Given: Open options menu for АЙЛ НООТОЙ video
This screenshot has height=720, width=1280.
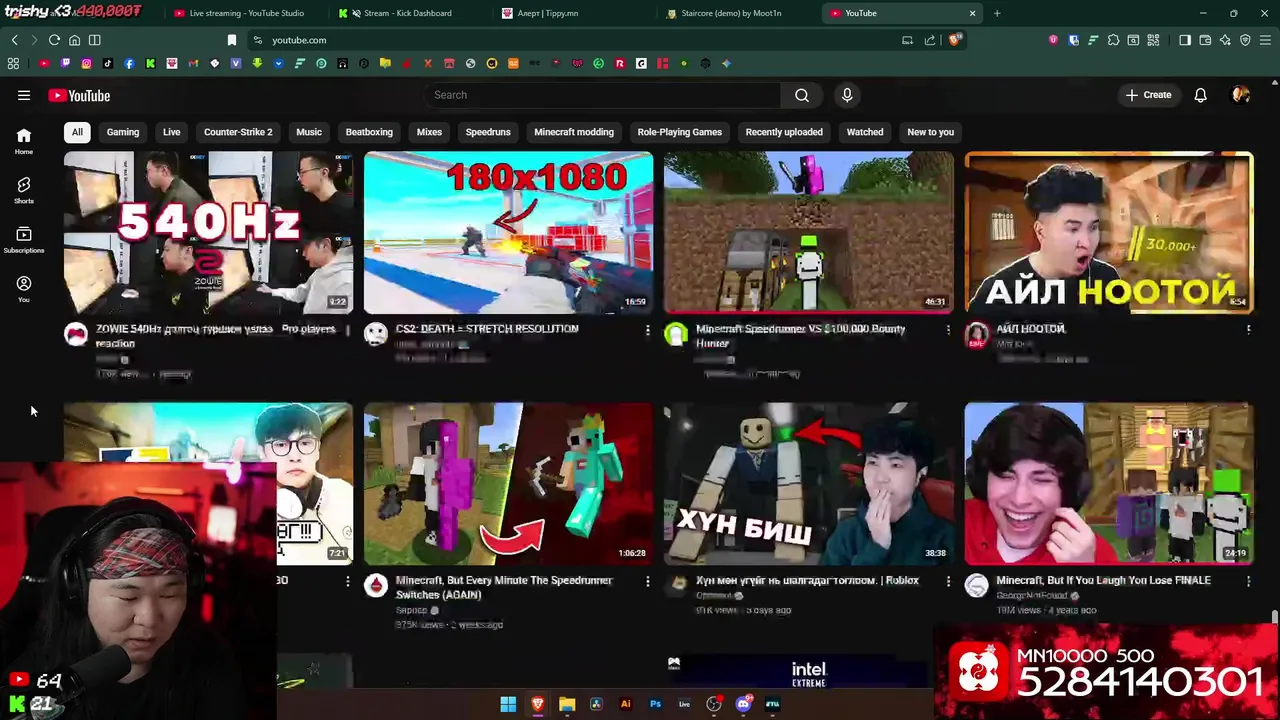Looking at the screenshot, I should click(1248, 330).
